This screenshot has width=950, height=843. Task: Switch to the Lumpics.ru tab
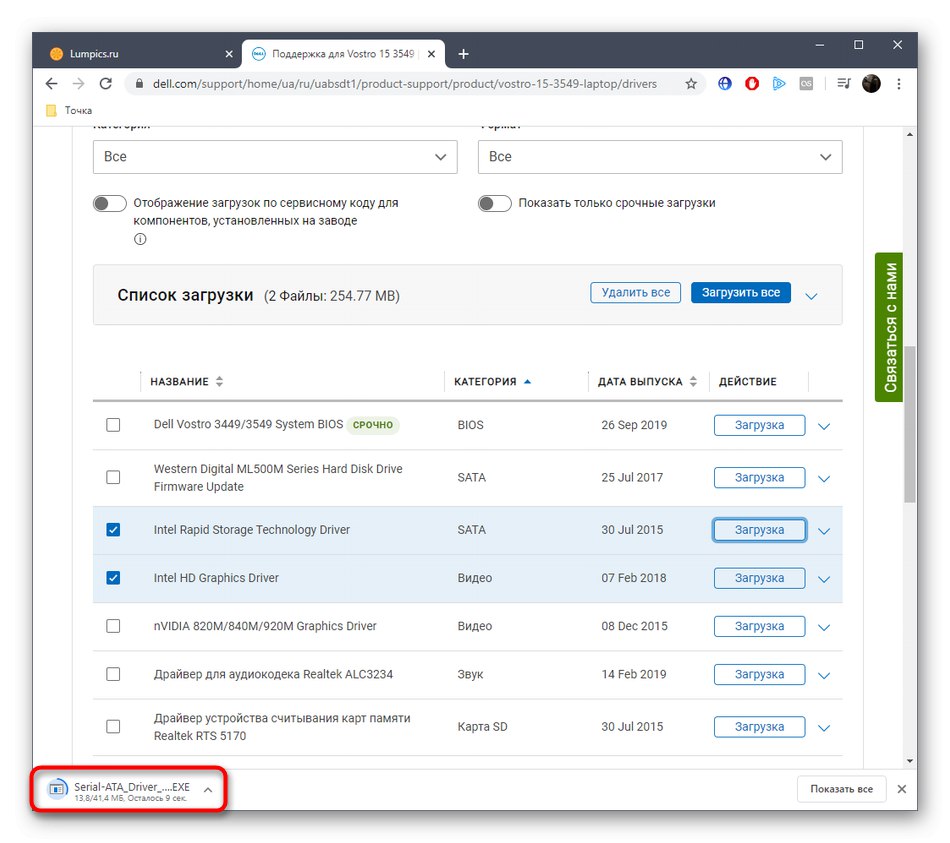pos(139,54)
